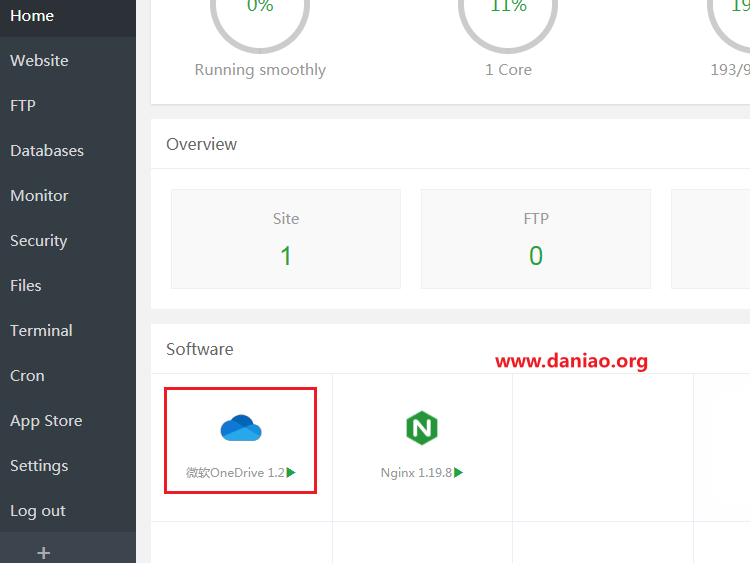Open the Nginx 1.19.8 software label
This screenshot has height=563, width=750.
tap(416, 473)
